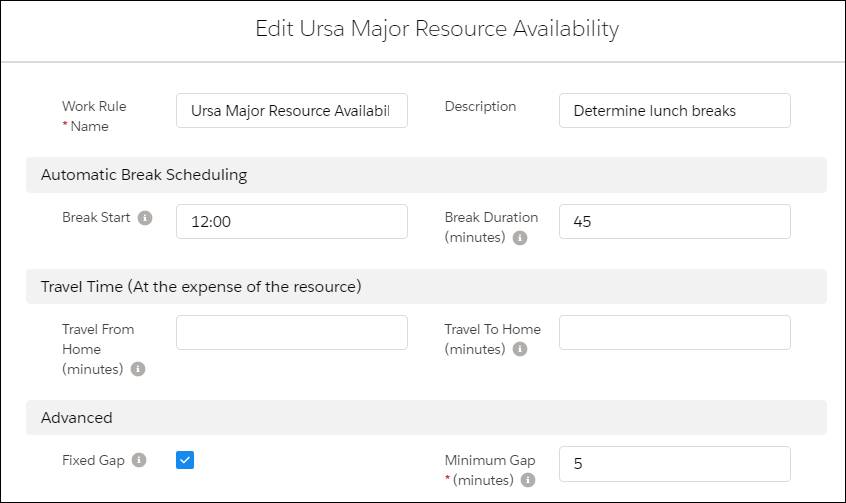Click the Travel From Home (minutes) label
The width and height of the screenshot is (846, 503).
point(98,349)
